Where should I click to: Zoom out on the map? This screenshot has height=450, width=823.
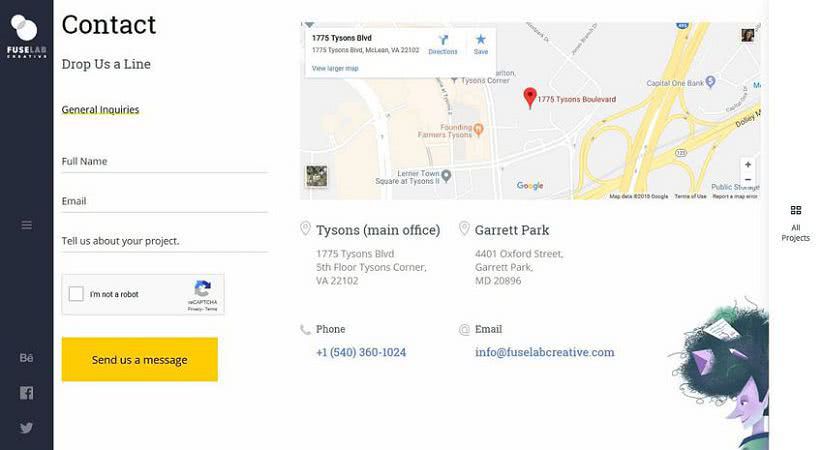748,180
